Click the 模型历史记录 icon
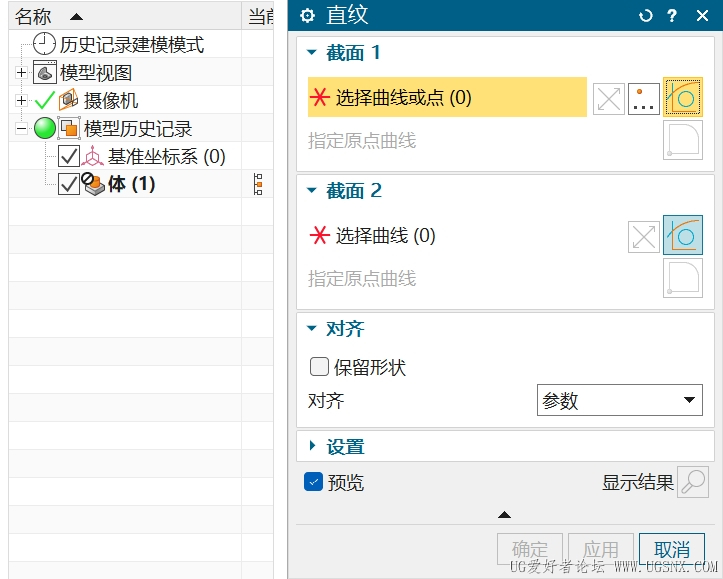Image resolution: width=723 pixels, height=579 pixels. pyautogui.click(x=69, y=128)
